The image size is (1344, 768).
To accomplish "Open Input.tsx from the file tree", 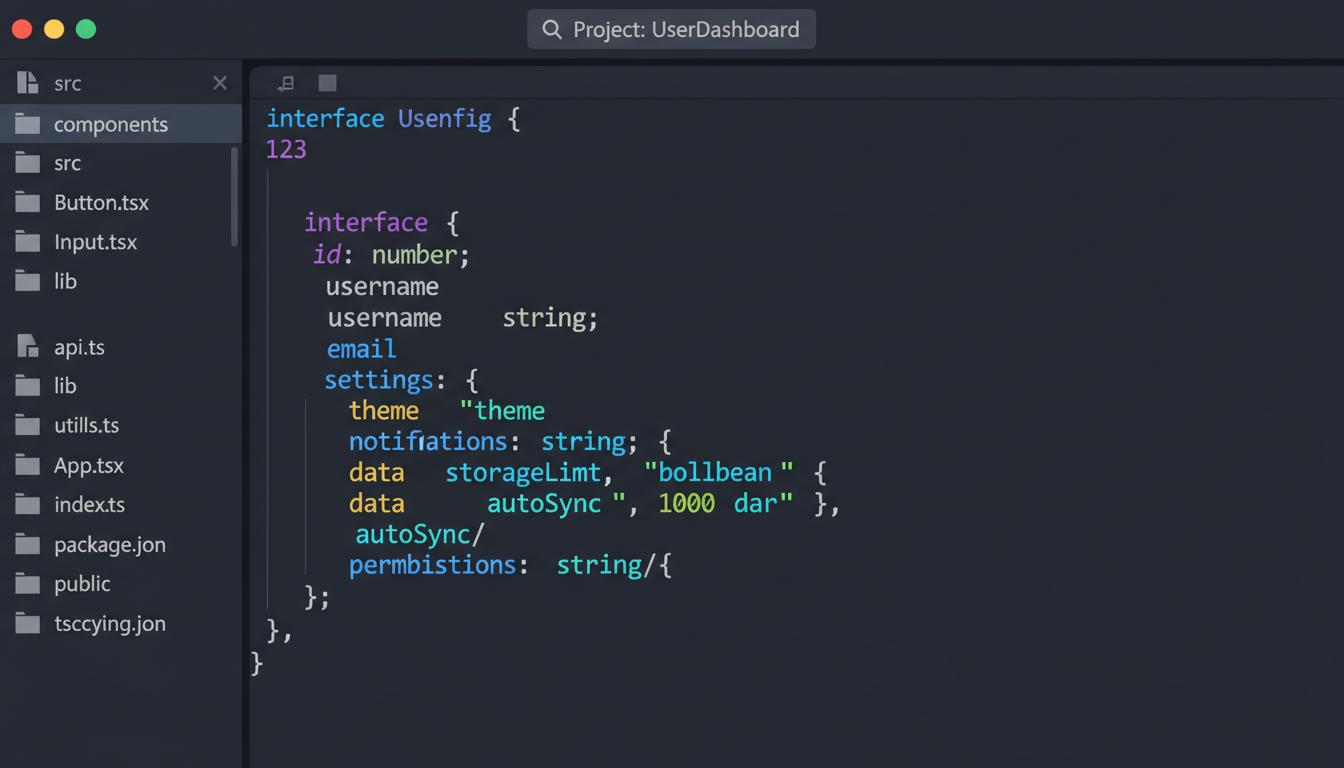I will point(95,242).
